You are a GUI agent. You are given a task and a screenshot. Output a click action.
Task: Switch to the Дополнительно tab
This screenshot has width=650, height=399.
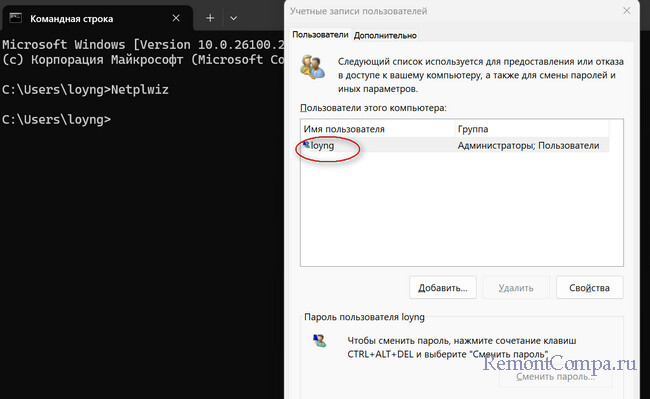pyautogui.click(x=385, y=36)
